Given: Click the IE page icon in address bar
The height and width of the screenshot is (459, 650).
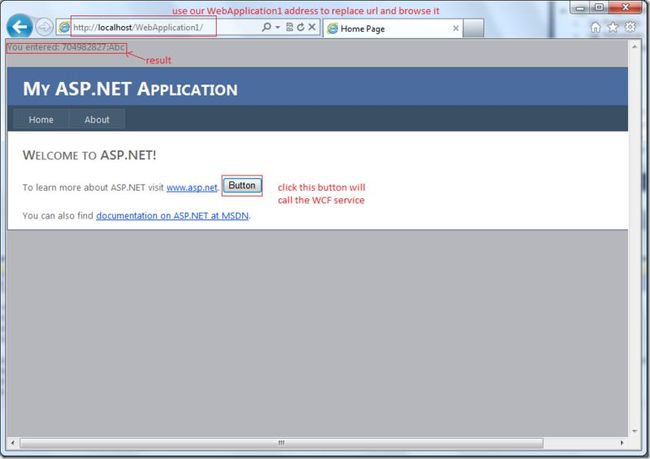Looking at the screenshot, I should pyautogui.click(x=64, y=27).
